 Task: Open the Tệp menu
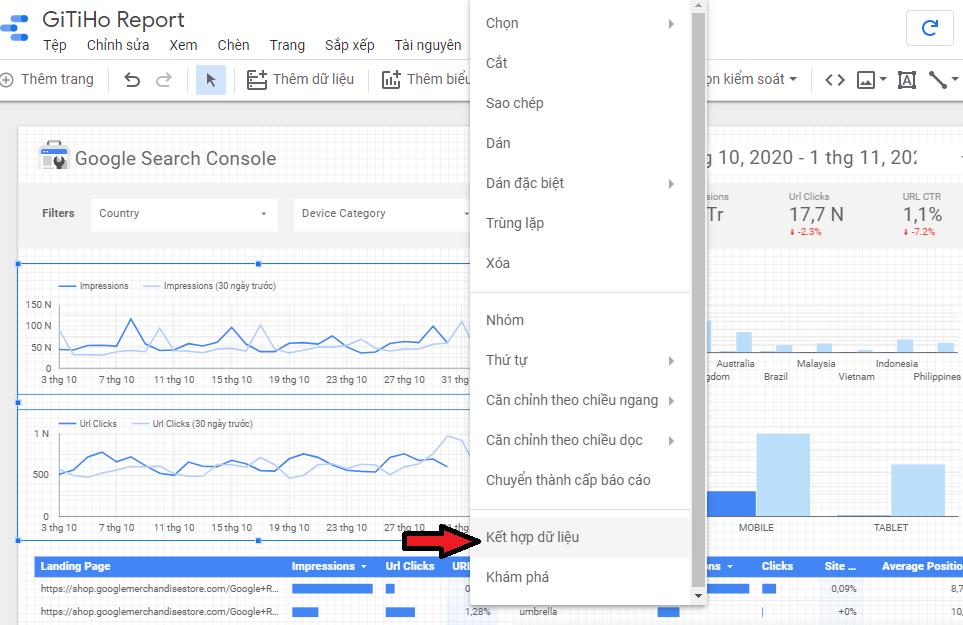(55, 45)
